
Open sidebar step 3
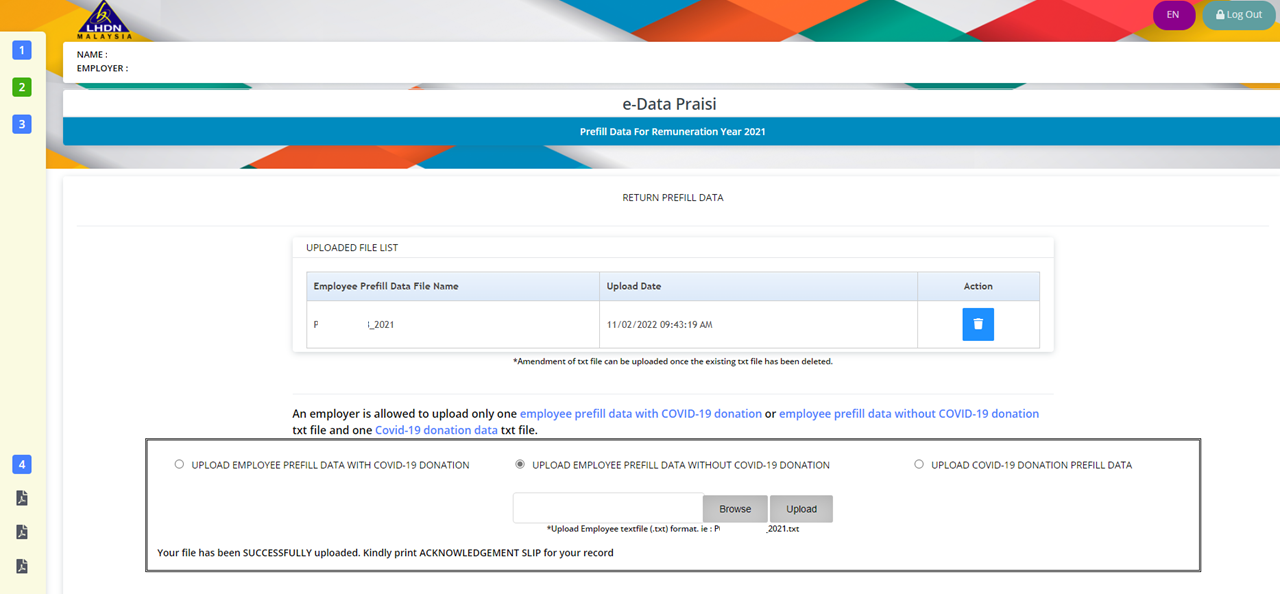click(x=22, y=124)
